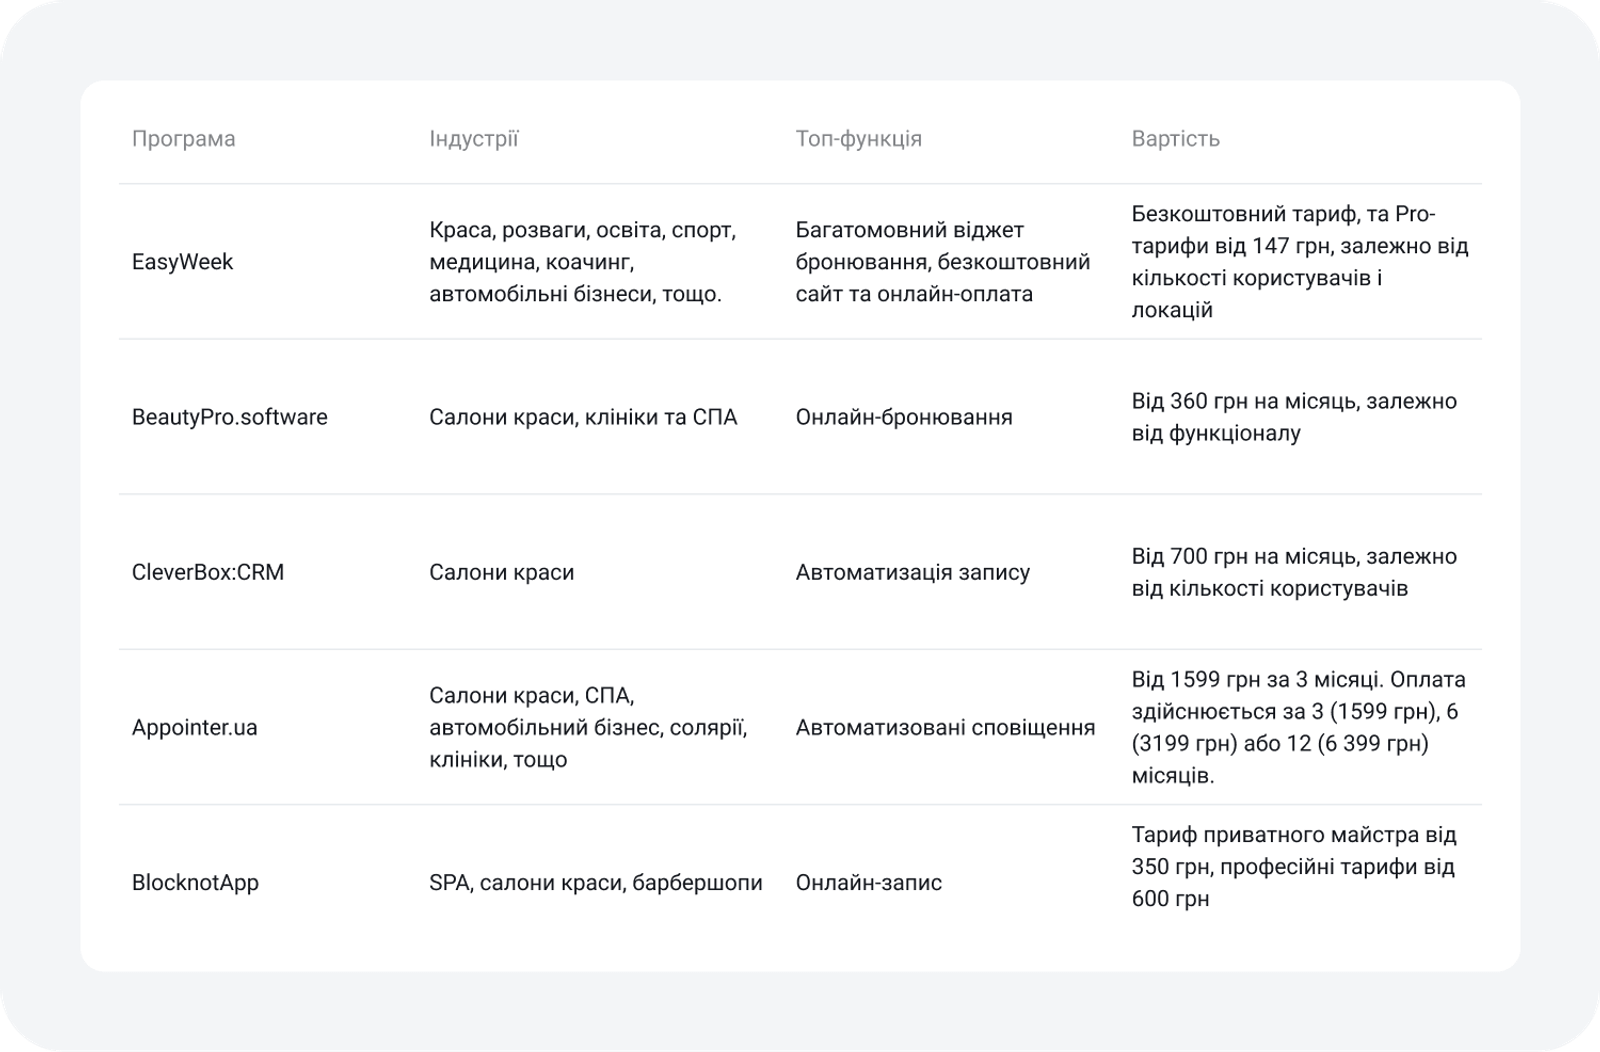
Task: Select the Топ-функція column header
Action: [858, 139]
